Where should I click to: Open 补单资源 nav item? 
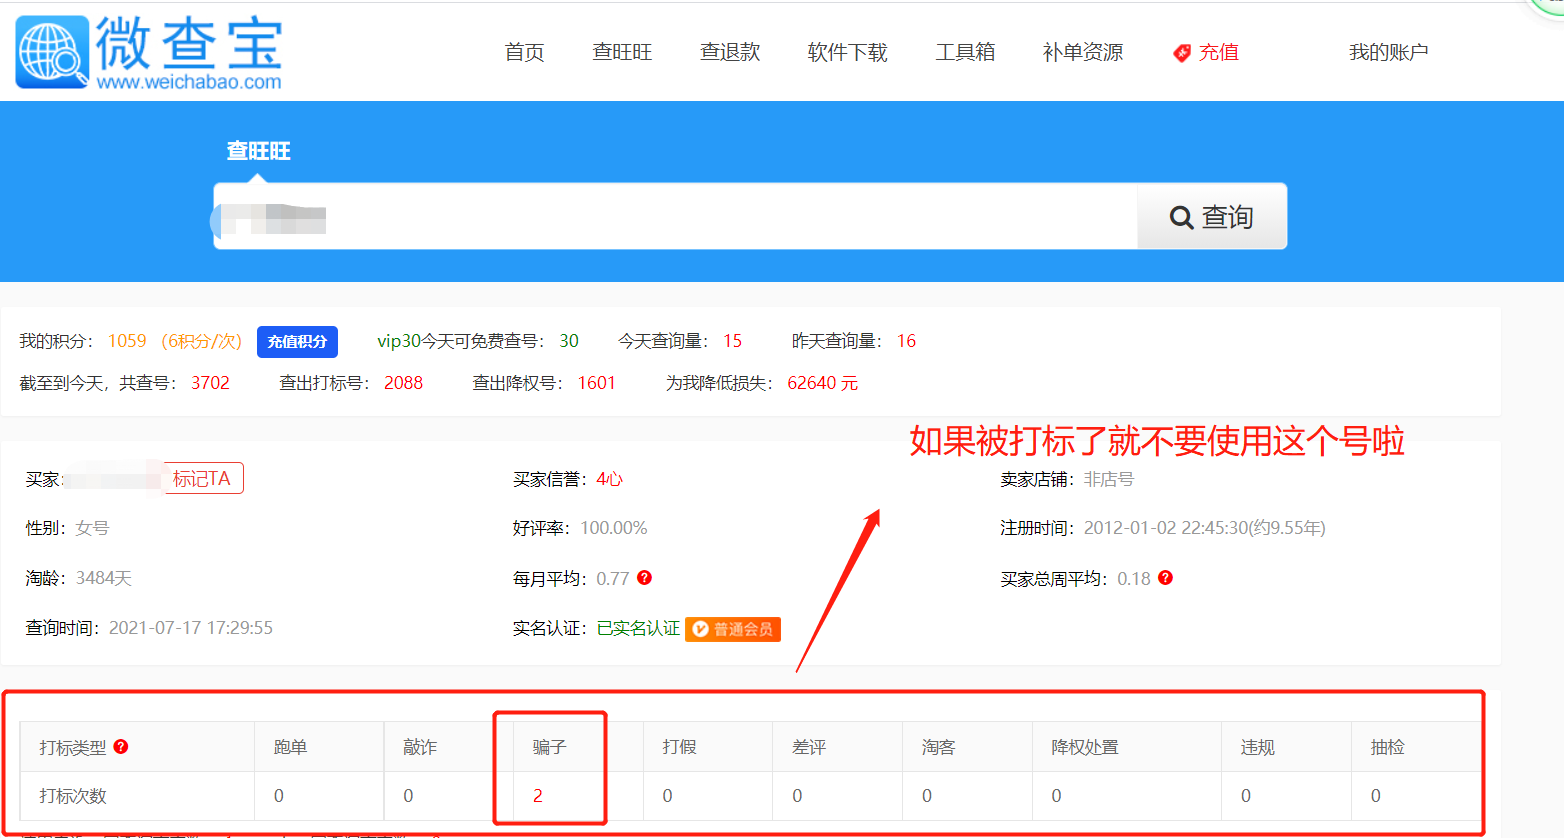point(1082,52)
